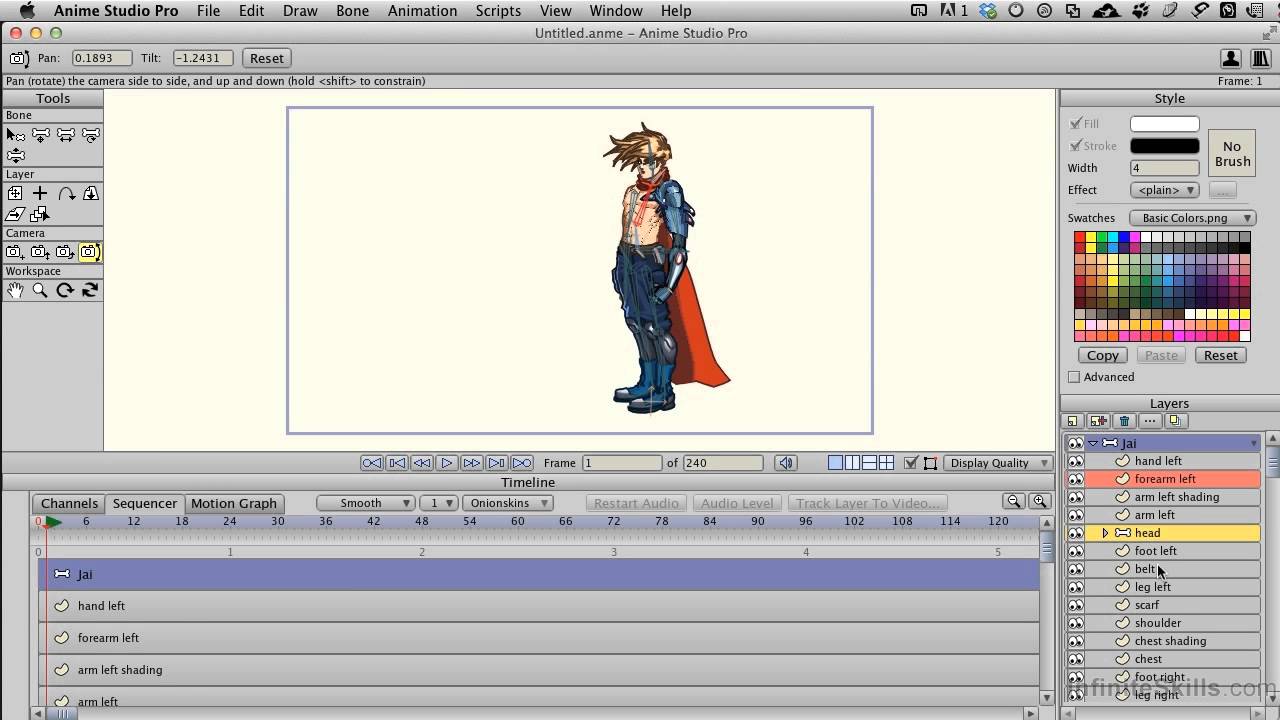Viewport: 1280px width, 720px height.
Task: Hide the scarf layer
Action: 1075,605
